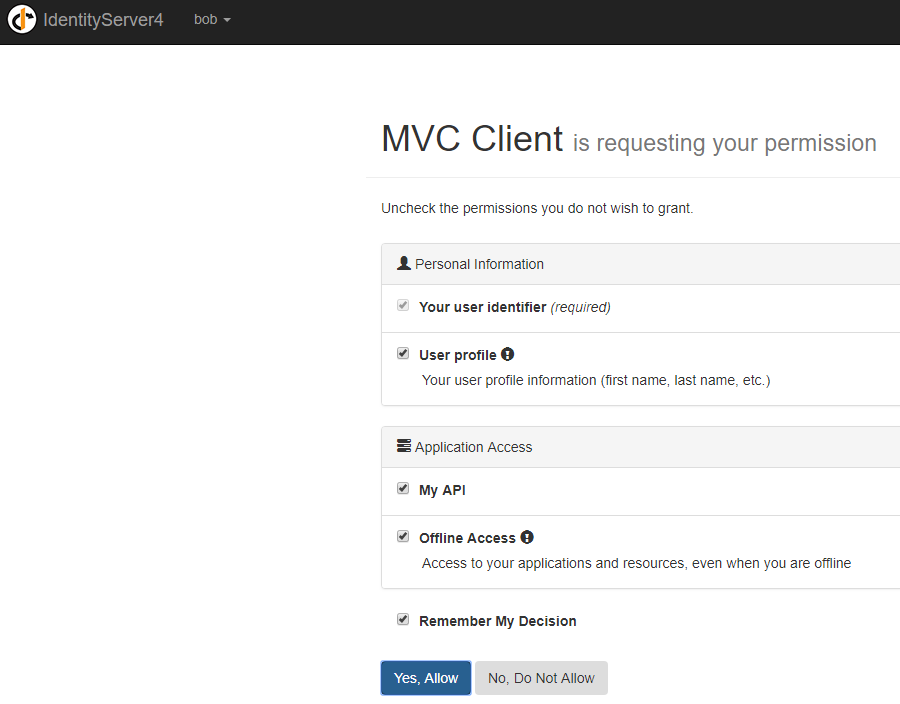
Task: Click the info icon beside Offline Access
Action: (527, 537)
